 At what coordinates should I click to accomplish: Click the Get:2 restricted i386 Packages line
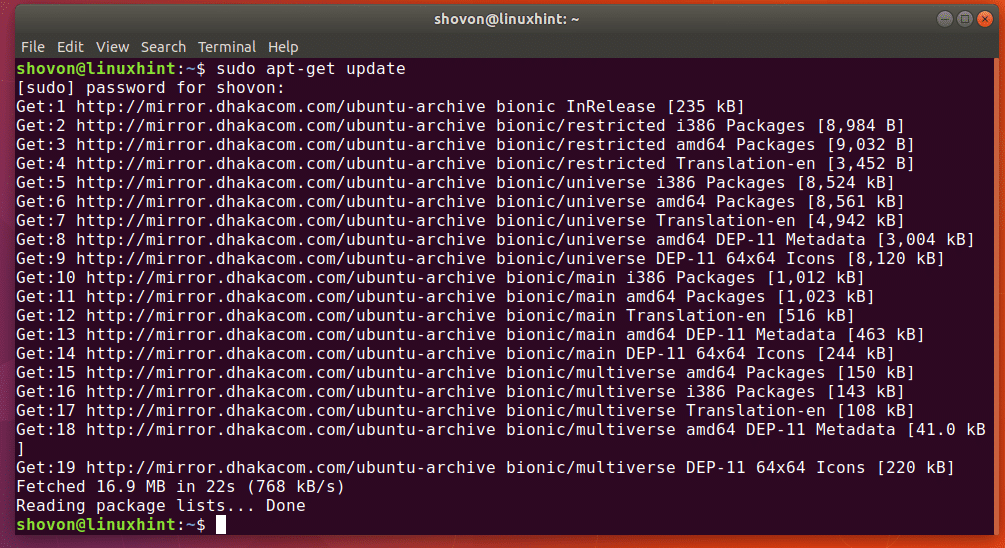click(x=460, y=126)
